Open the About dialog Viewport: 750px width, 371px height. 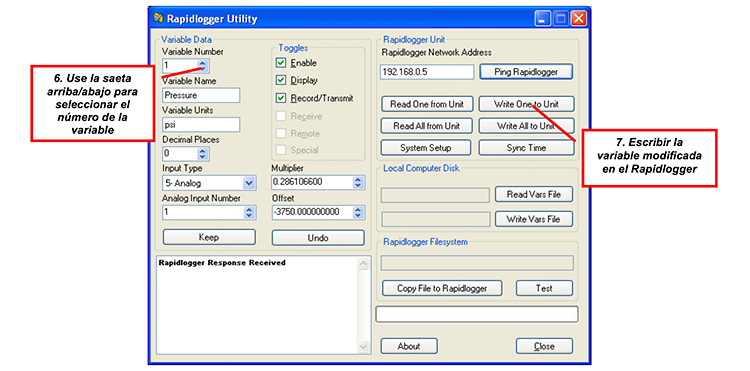[409, 346]
